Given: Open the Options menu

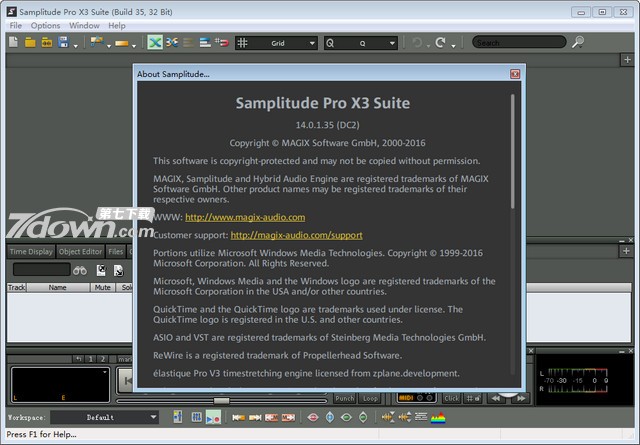Looking at the screenshot, I should point(45,25).
